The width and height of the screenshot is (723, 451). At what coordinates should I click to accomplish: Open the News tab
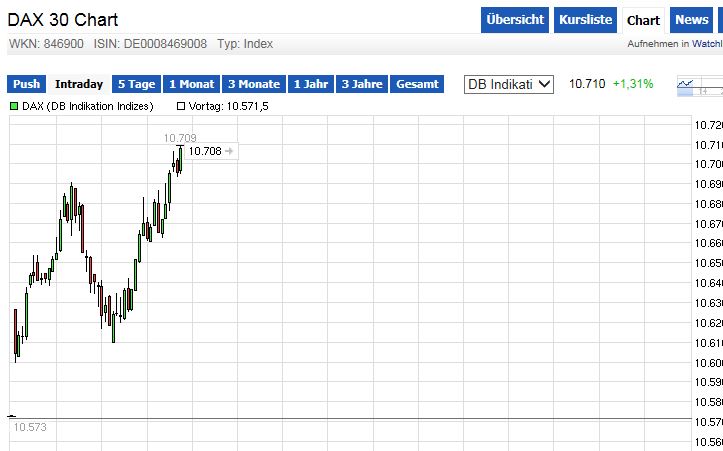pos(691,20)
